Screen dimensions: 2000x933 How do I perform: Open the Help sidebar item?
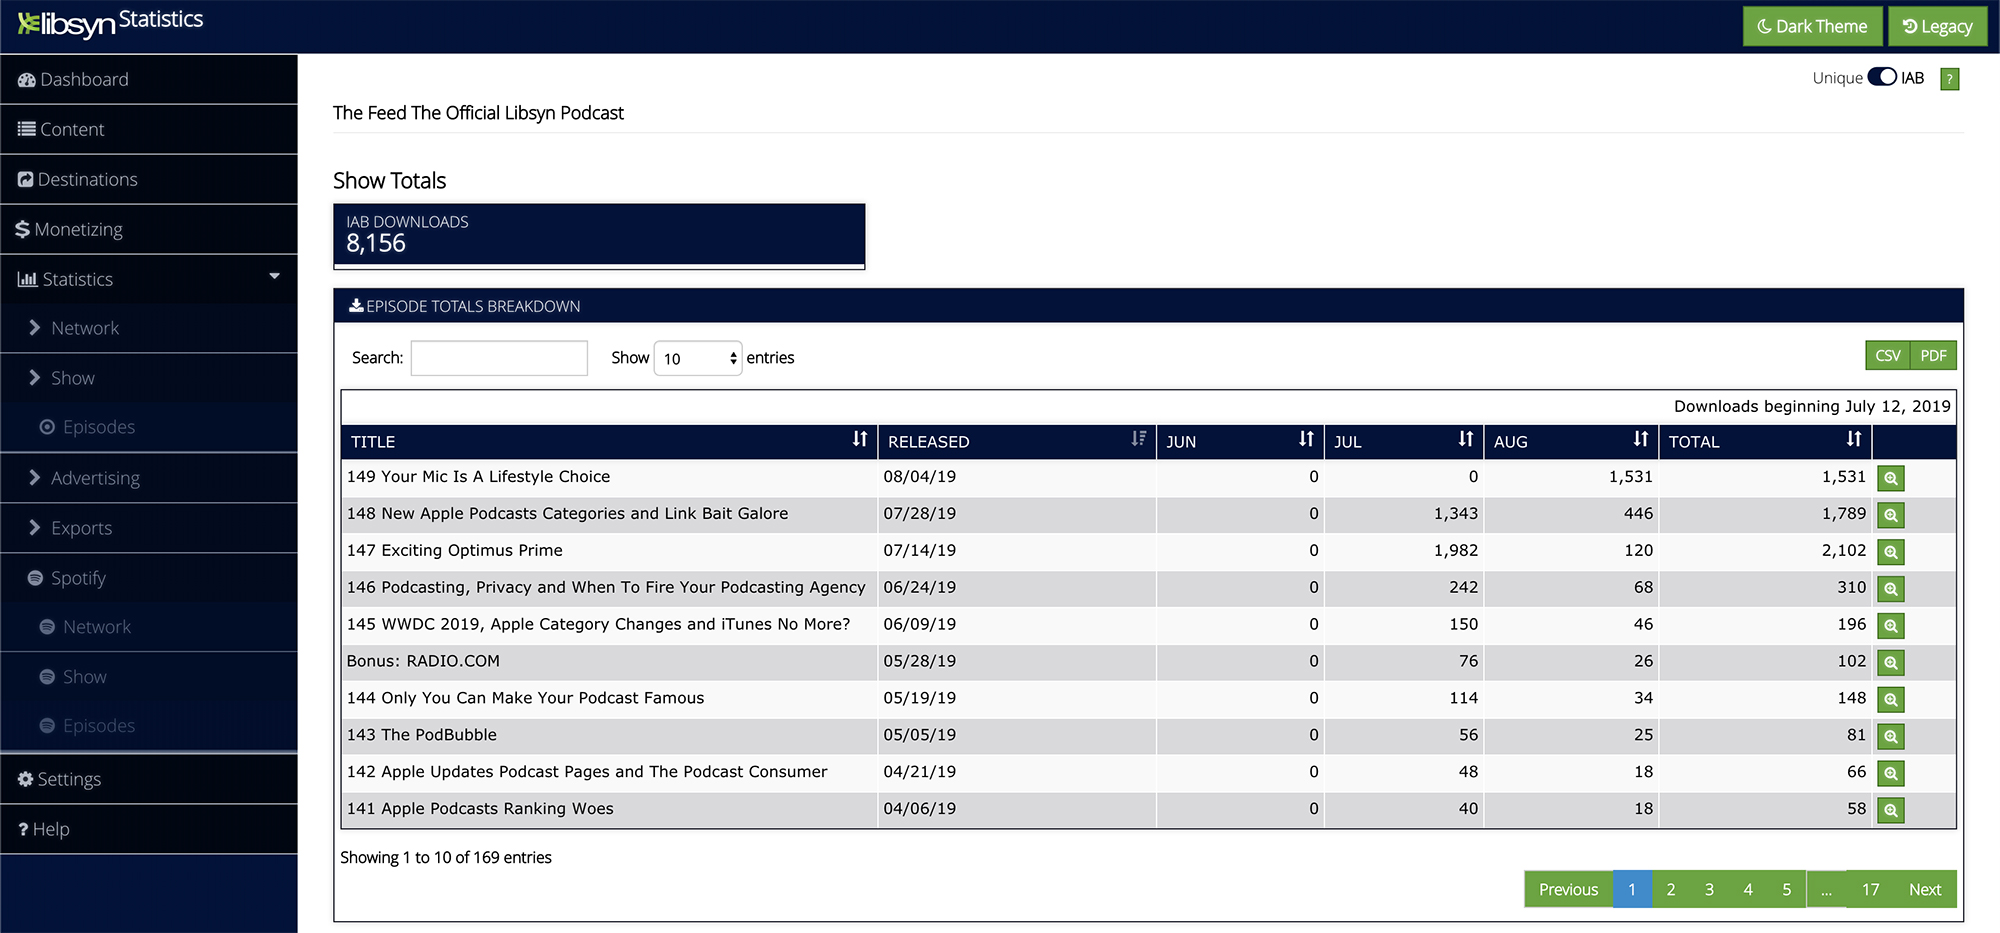point(149,829)
